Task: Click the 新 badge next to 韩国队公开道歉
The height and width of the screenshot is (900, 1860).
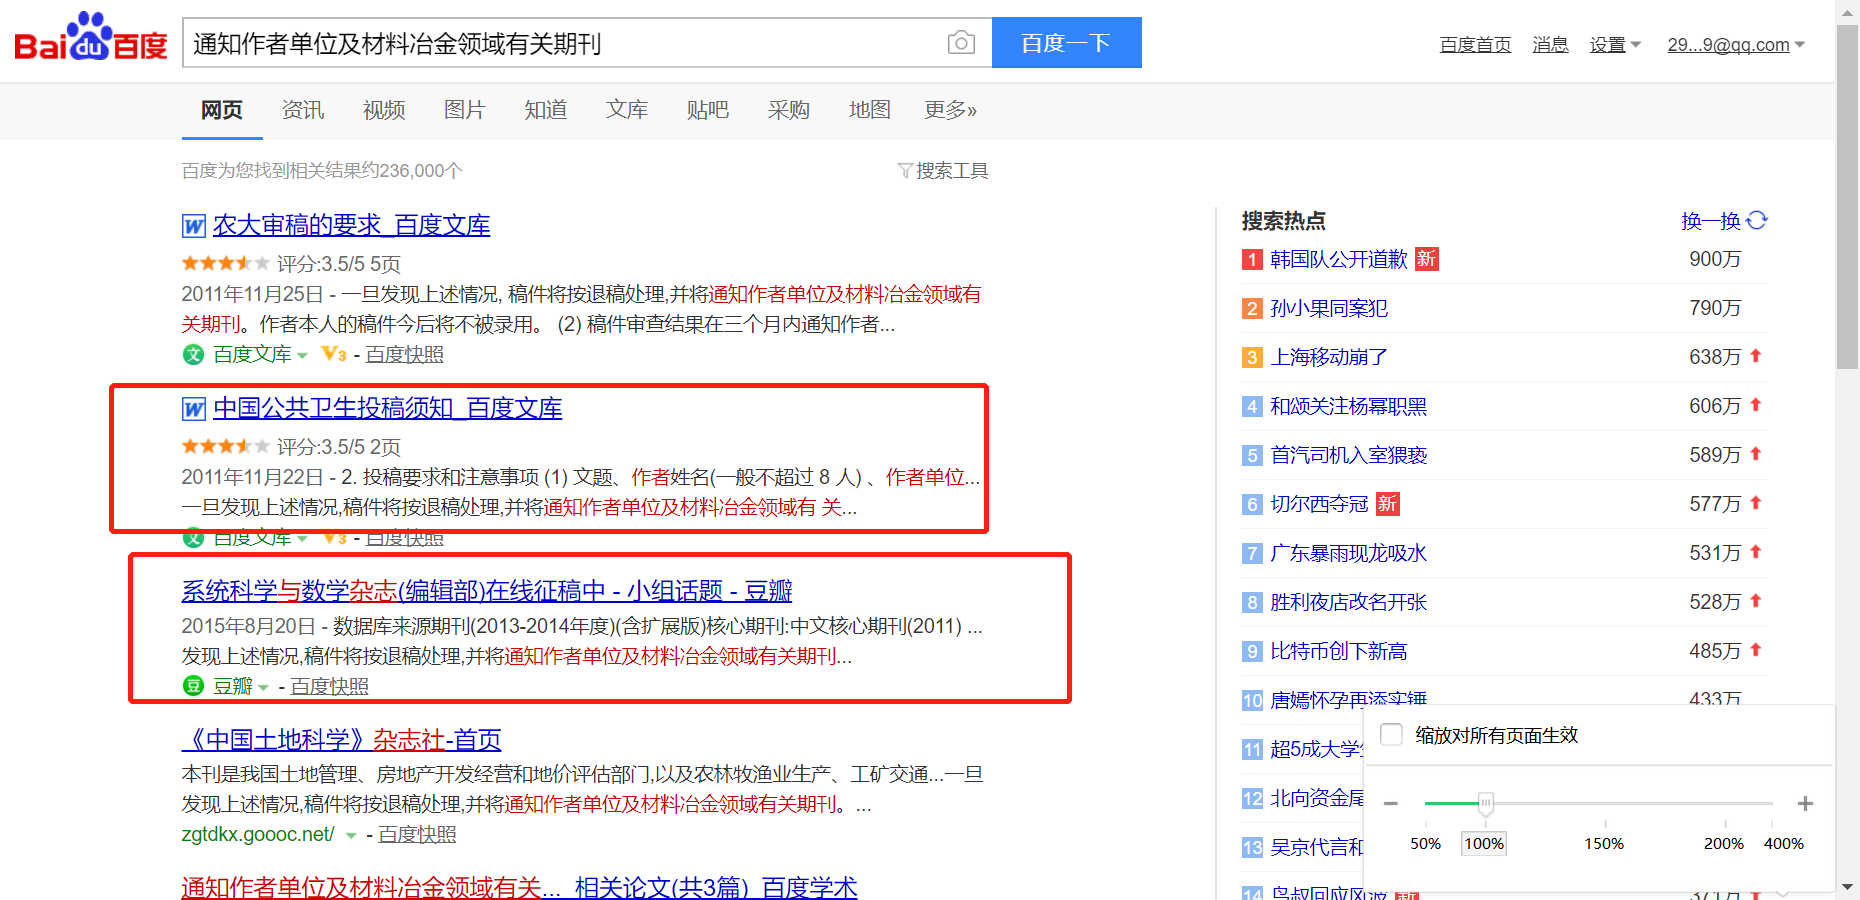Action: pos(1427,259)
